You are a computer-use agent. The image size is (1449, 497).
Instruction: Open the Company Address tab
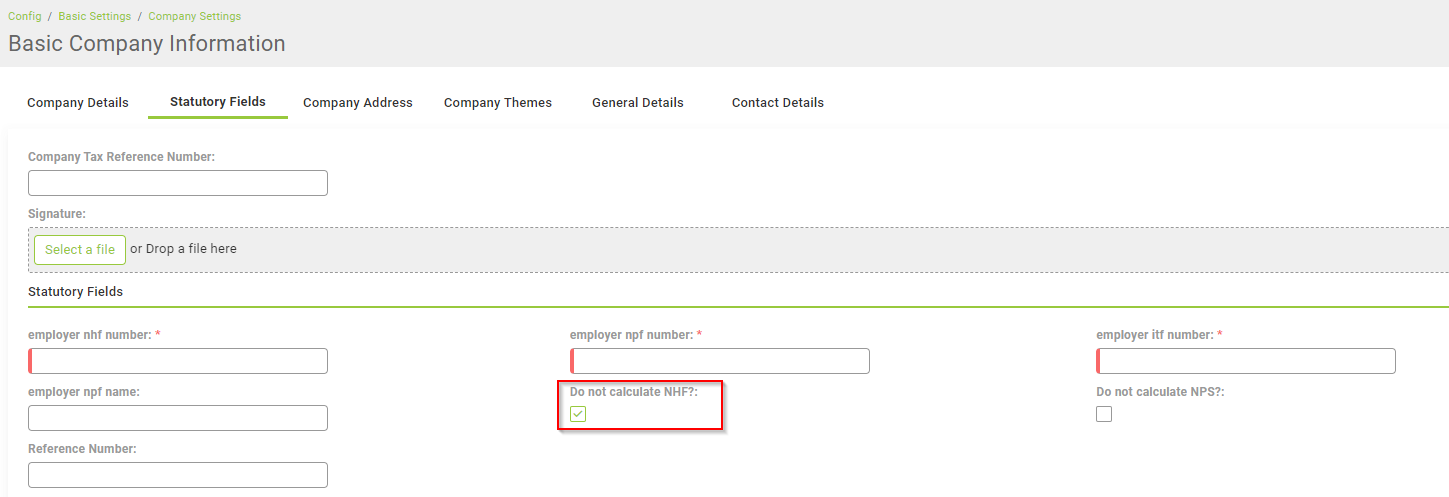click(x=358, y=103)
